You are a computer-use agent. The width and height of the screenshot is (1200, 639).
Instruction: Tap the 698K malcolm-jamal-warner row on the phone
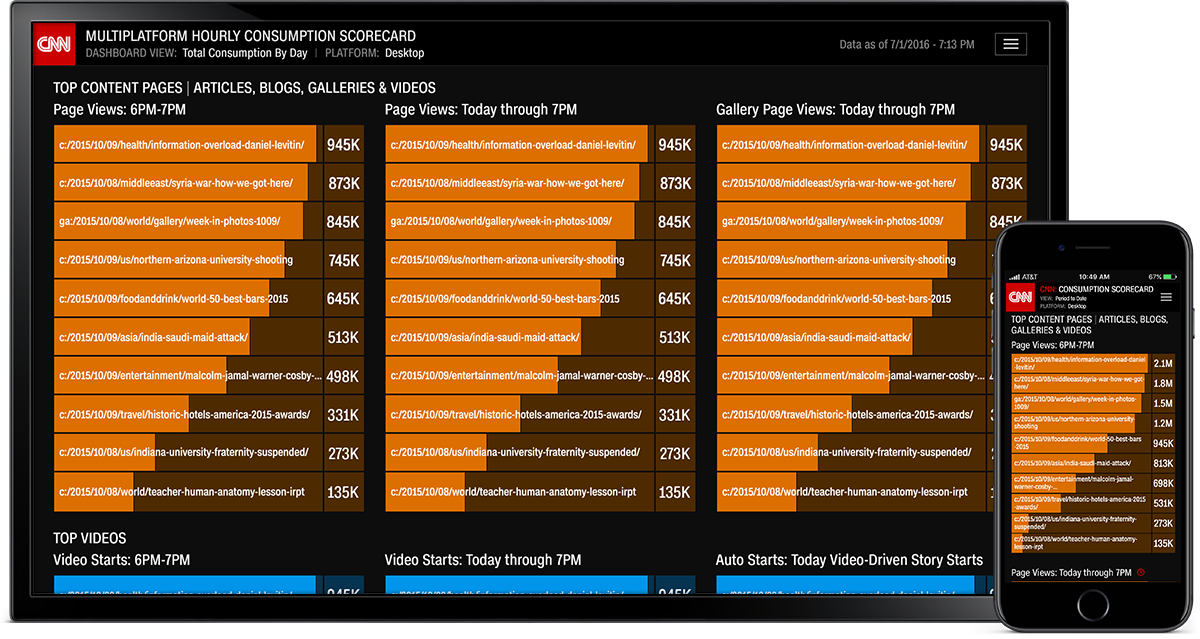click(1094, 483)
